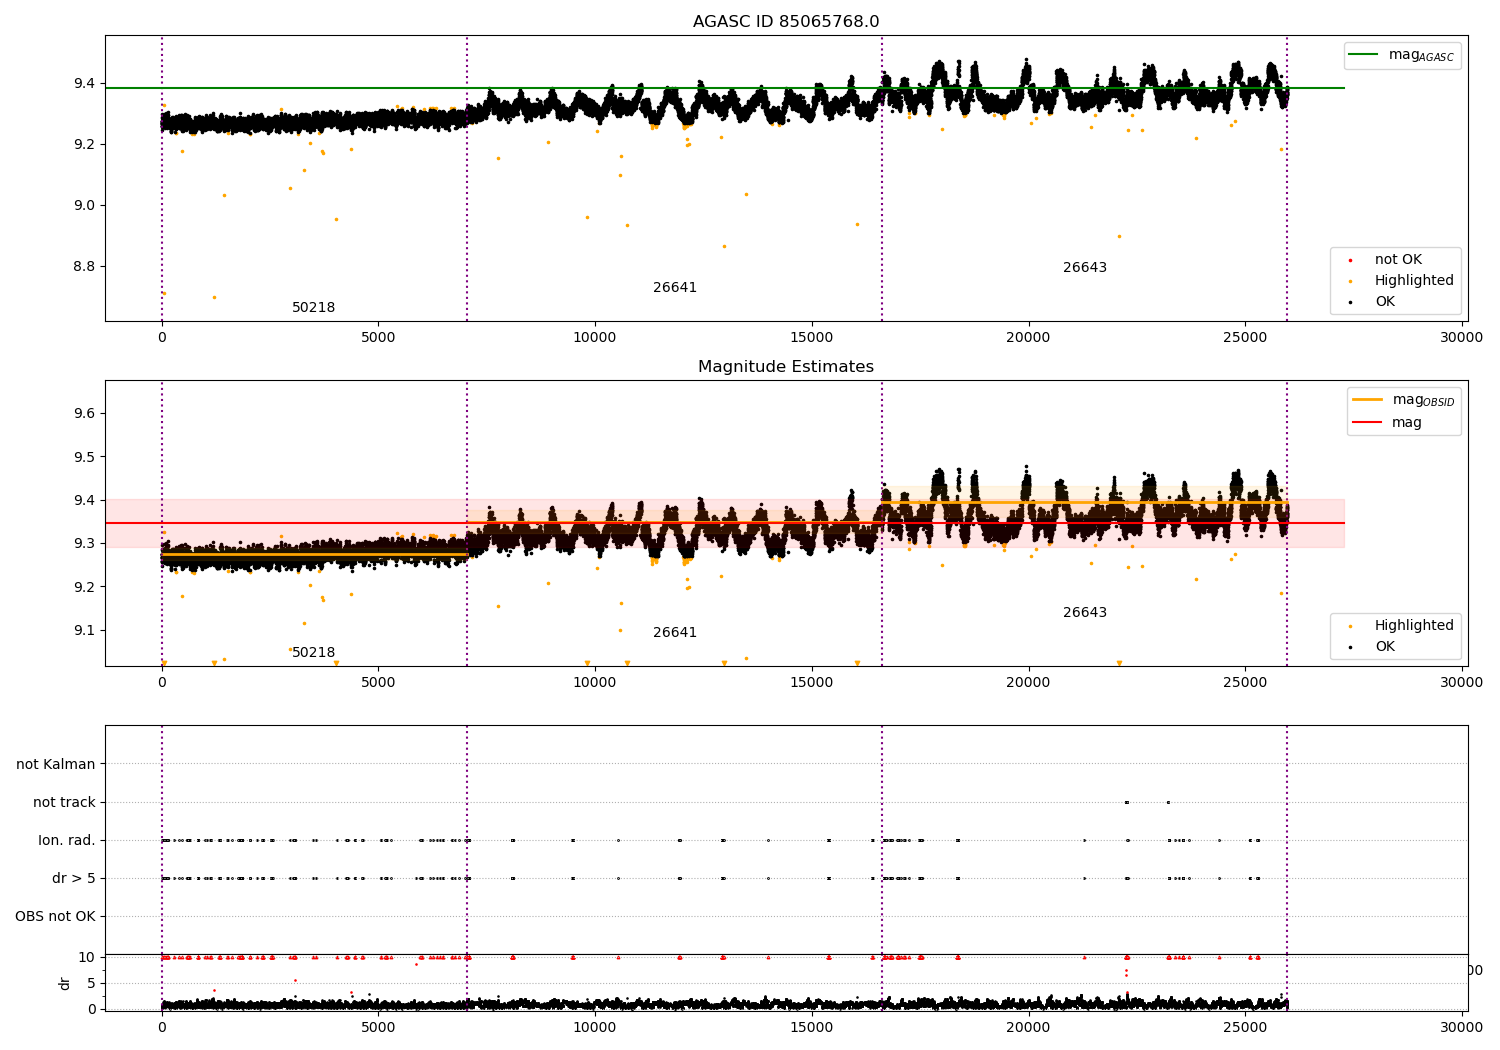Click observation label 26643 in the top plot
This screenshot has height=1050, width=1500.
(1085, 268)
